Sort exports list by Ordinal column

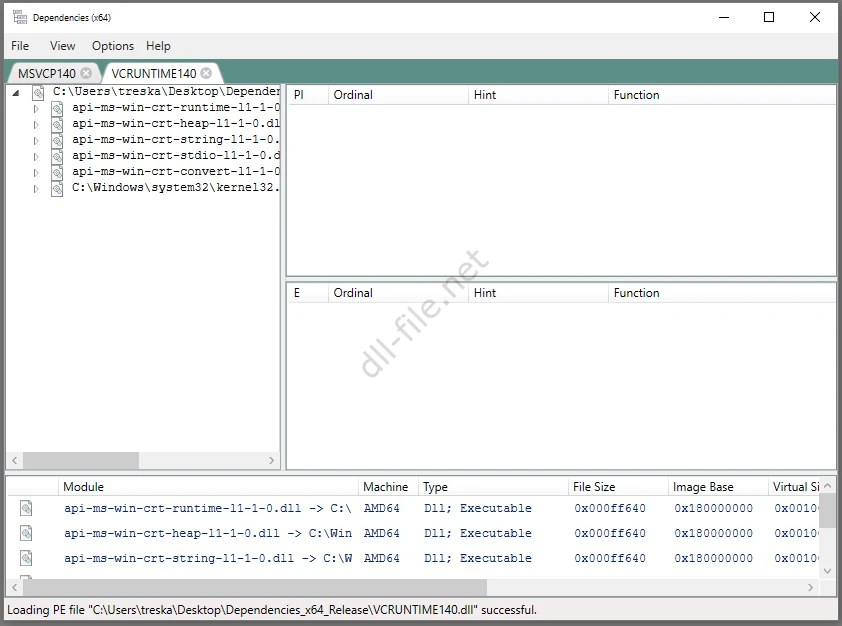pos(398,293)
